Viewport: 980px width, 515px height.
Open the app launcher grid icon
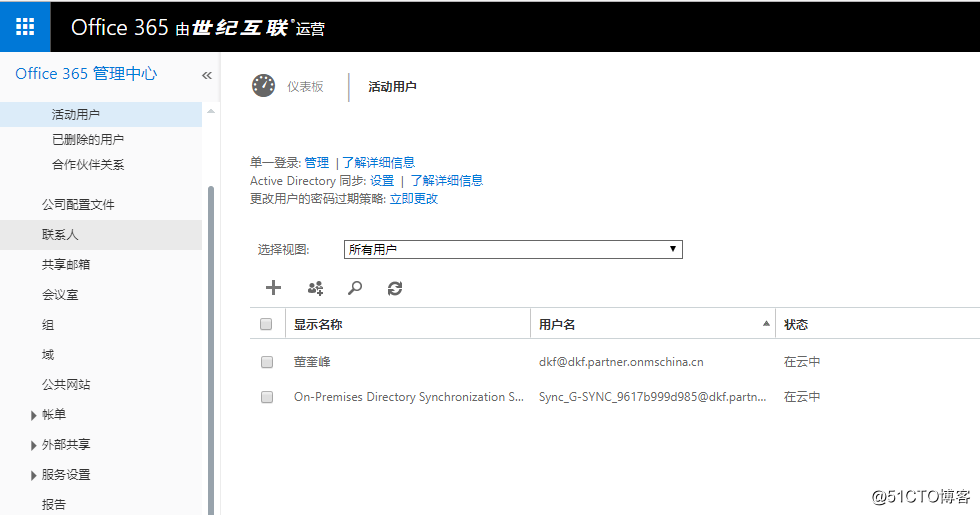[25, 26]
